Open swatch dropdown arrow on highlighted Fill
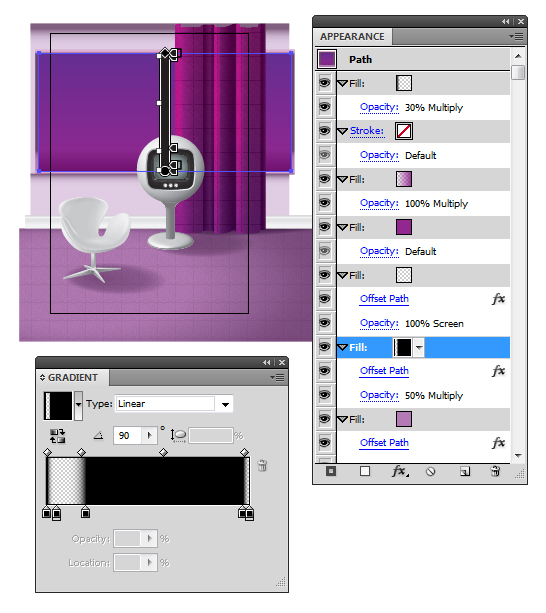This screenshot has height=613, width=546. coord(419,347)
